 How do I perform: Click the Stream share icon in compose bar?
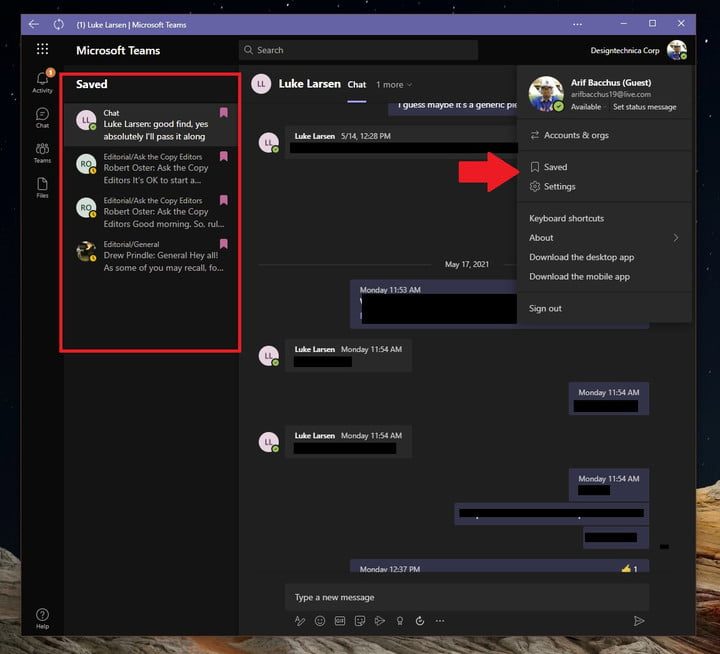pyautogui.click(x=380, y=621)
